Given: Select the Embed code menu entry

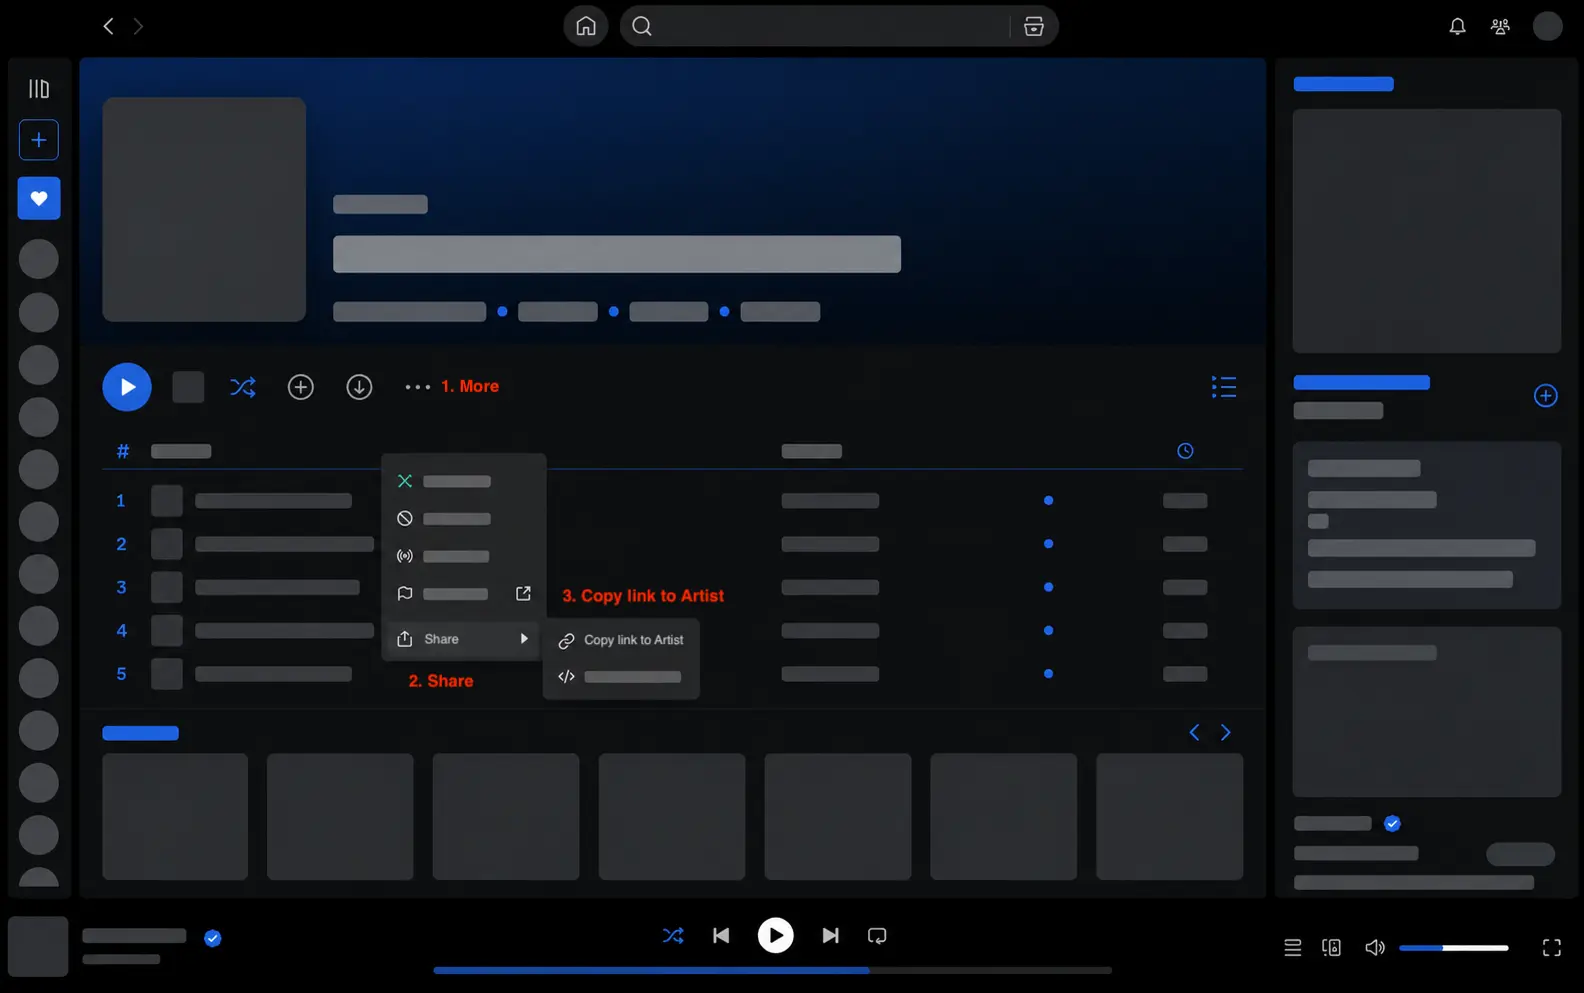Looking at the screenshot, I should point(621,677).
